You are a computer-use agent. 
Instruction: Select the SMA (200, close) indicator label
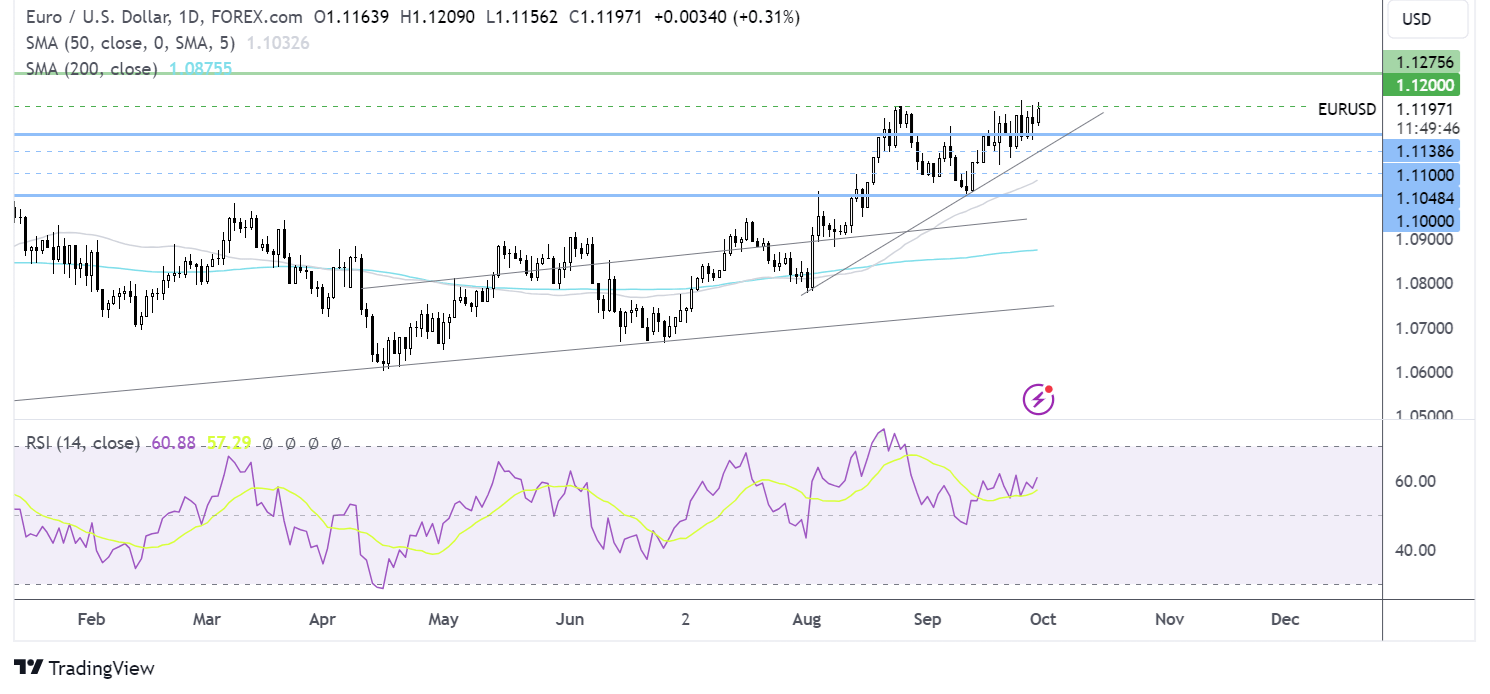click(92, 69)
